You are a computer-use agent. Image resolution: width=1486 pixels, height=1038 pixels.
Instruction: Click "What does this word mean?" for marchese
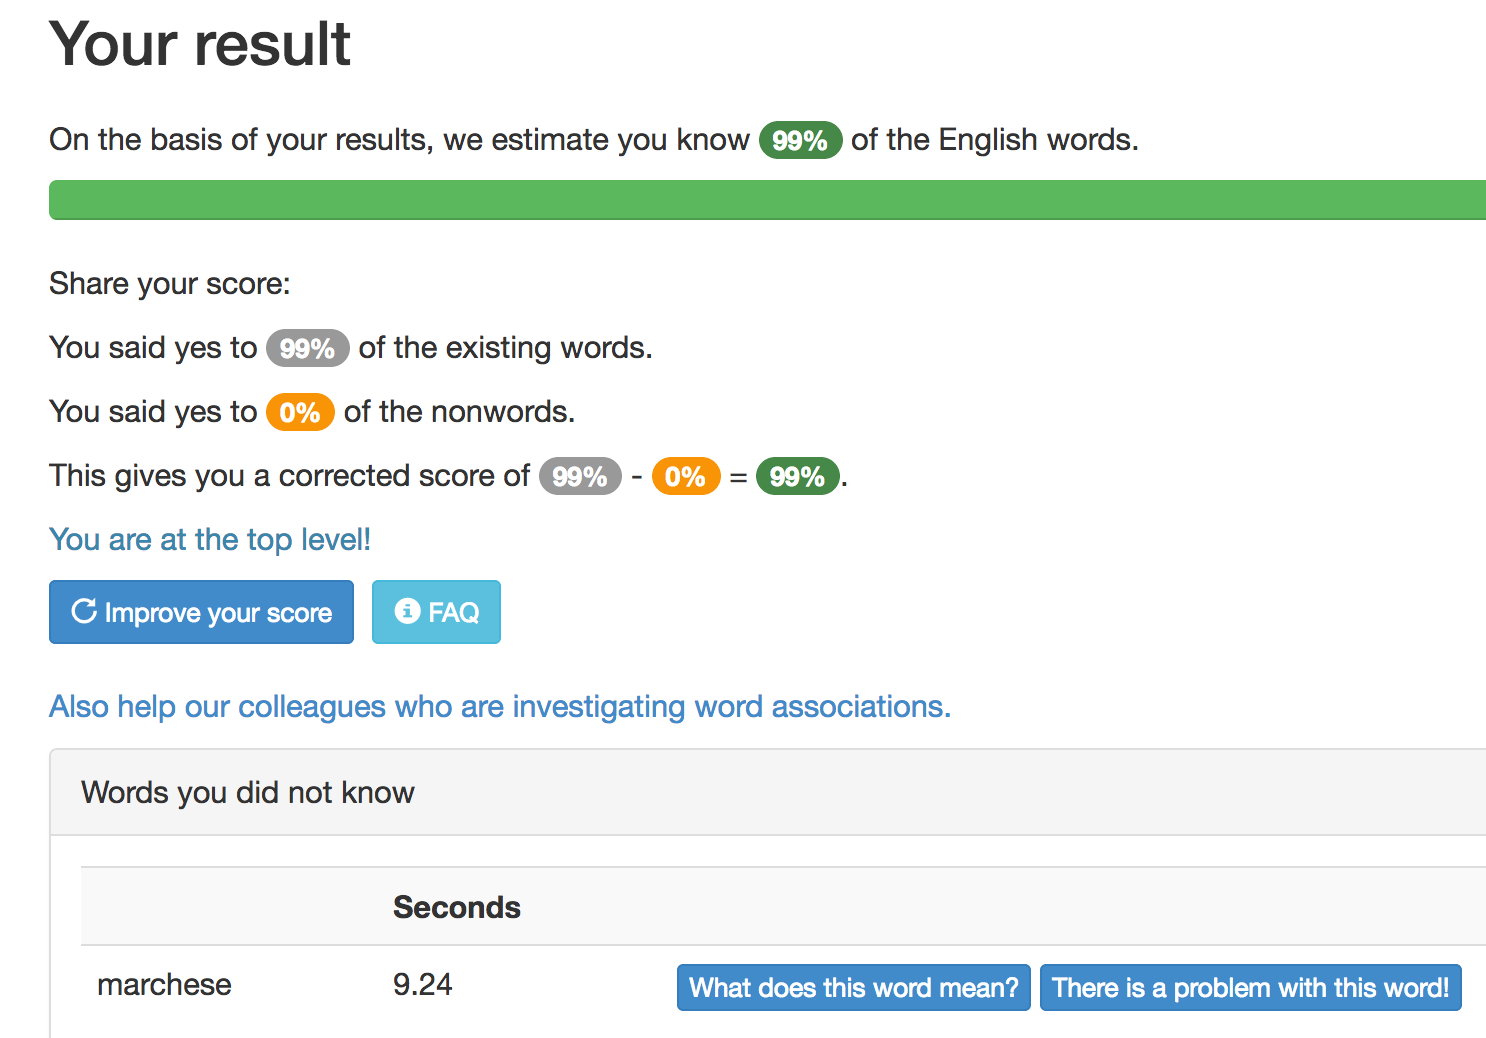pyautogui.click(x=853, y=988)
